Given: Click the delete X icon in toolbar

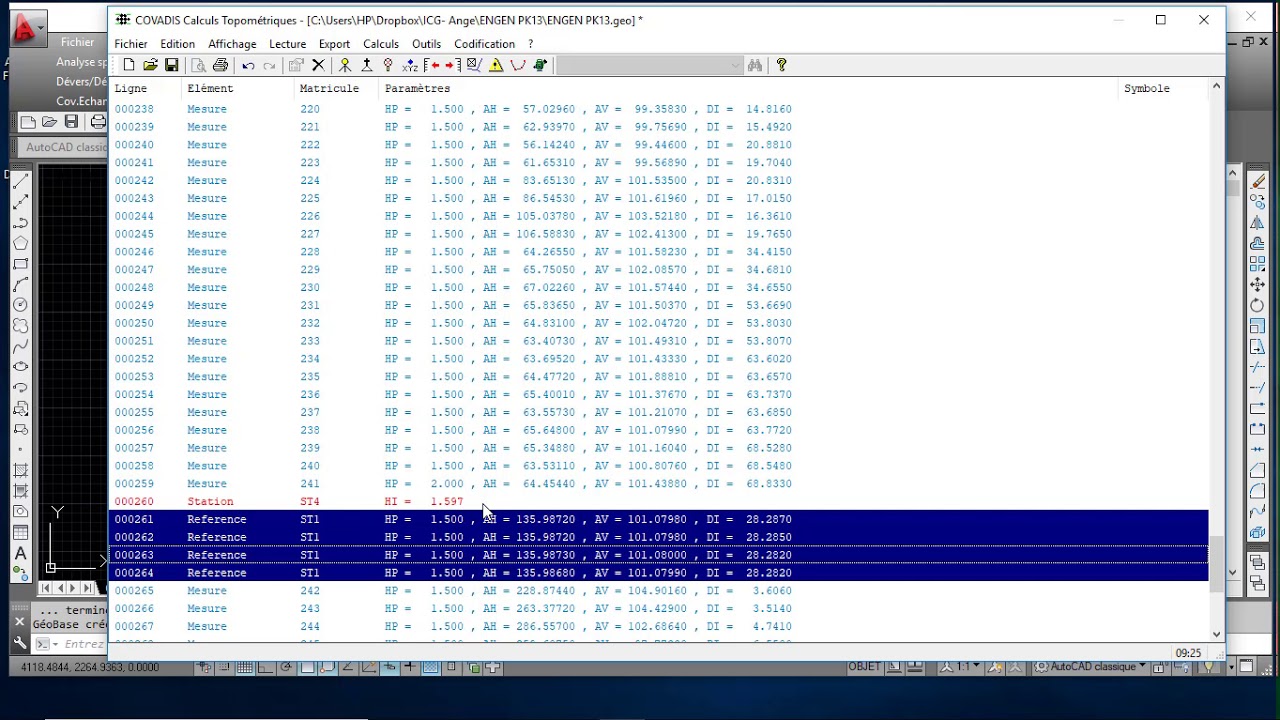Looking at the screenshot, I should [x=318, y=65].
